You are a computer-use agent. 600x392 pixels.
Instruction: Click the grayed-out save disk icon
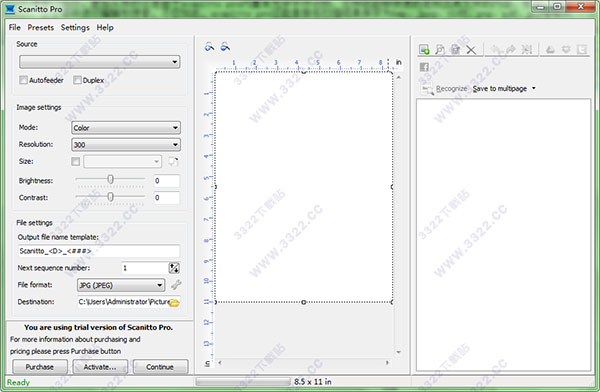[455, 49]
